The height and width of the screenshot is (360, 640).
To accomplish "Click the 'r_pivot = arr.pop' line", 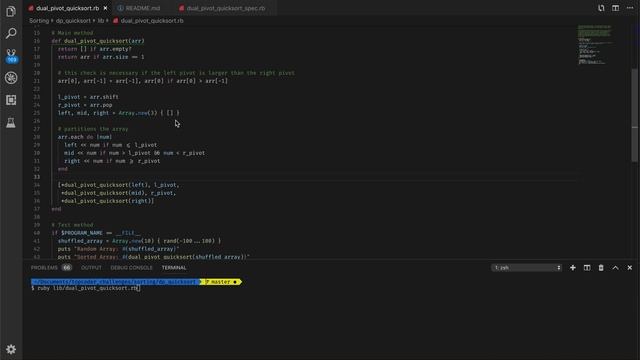I will pyautogui.click(x=85, y=105).
